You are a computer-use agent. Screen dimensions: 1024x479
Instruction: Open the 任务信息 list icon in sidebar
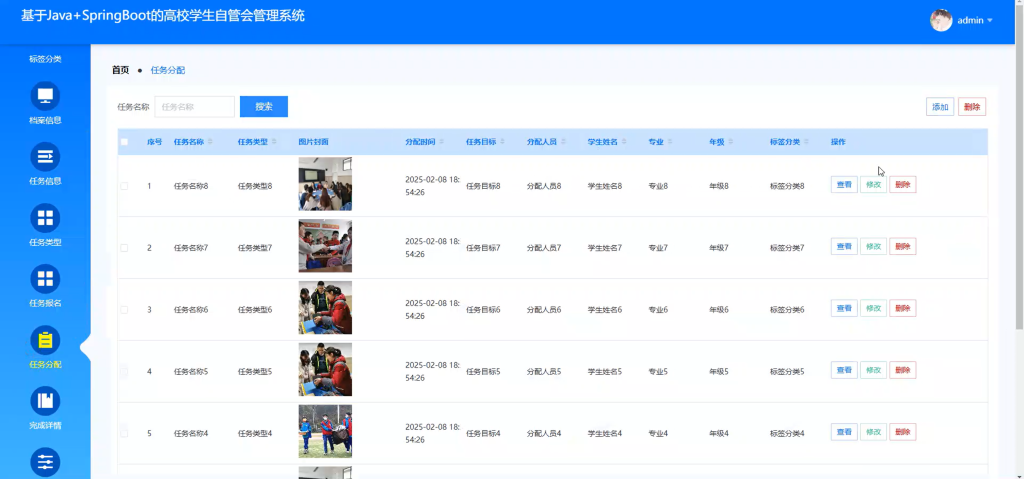coord(45,157)
